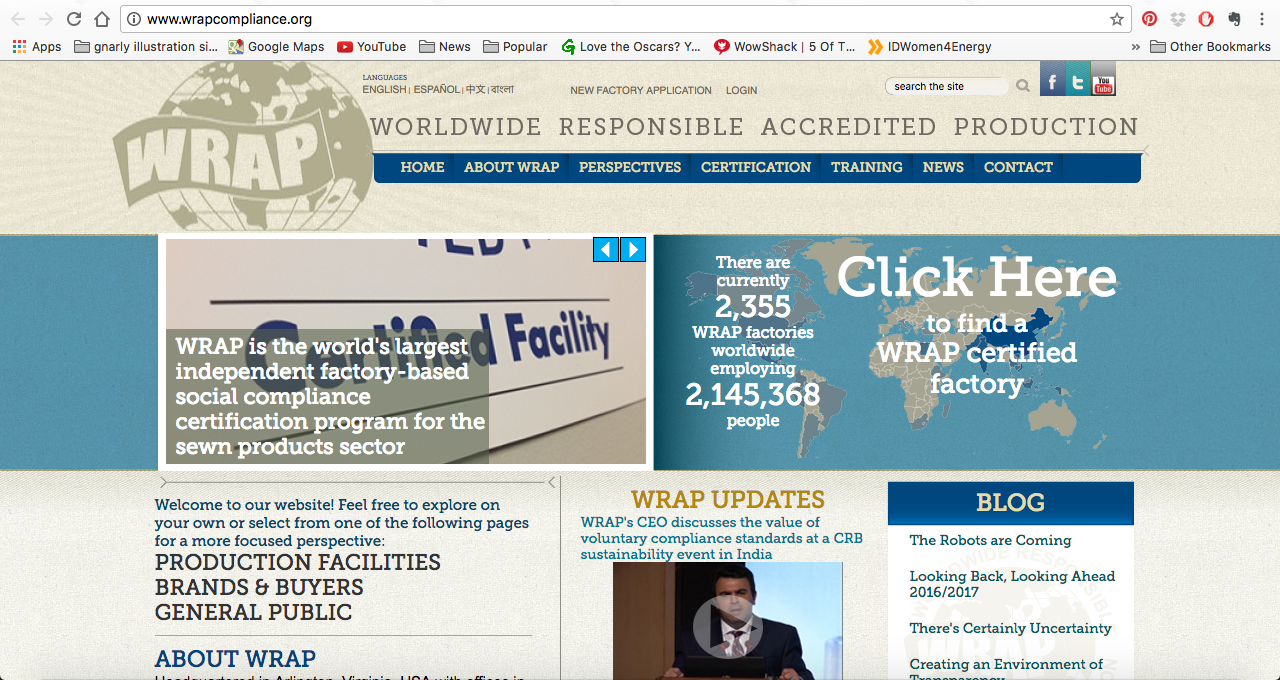Open the YouTube bookmark

(371, 46)
